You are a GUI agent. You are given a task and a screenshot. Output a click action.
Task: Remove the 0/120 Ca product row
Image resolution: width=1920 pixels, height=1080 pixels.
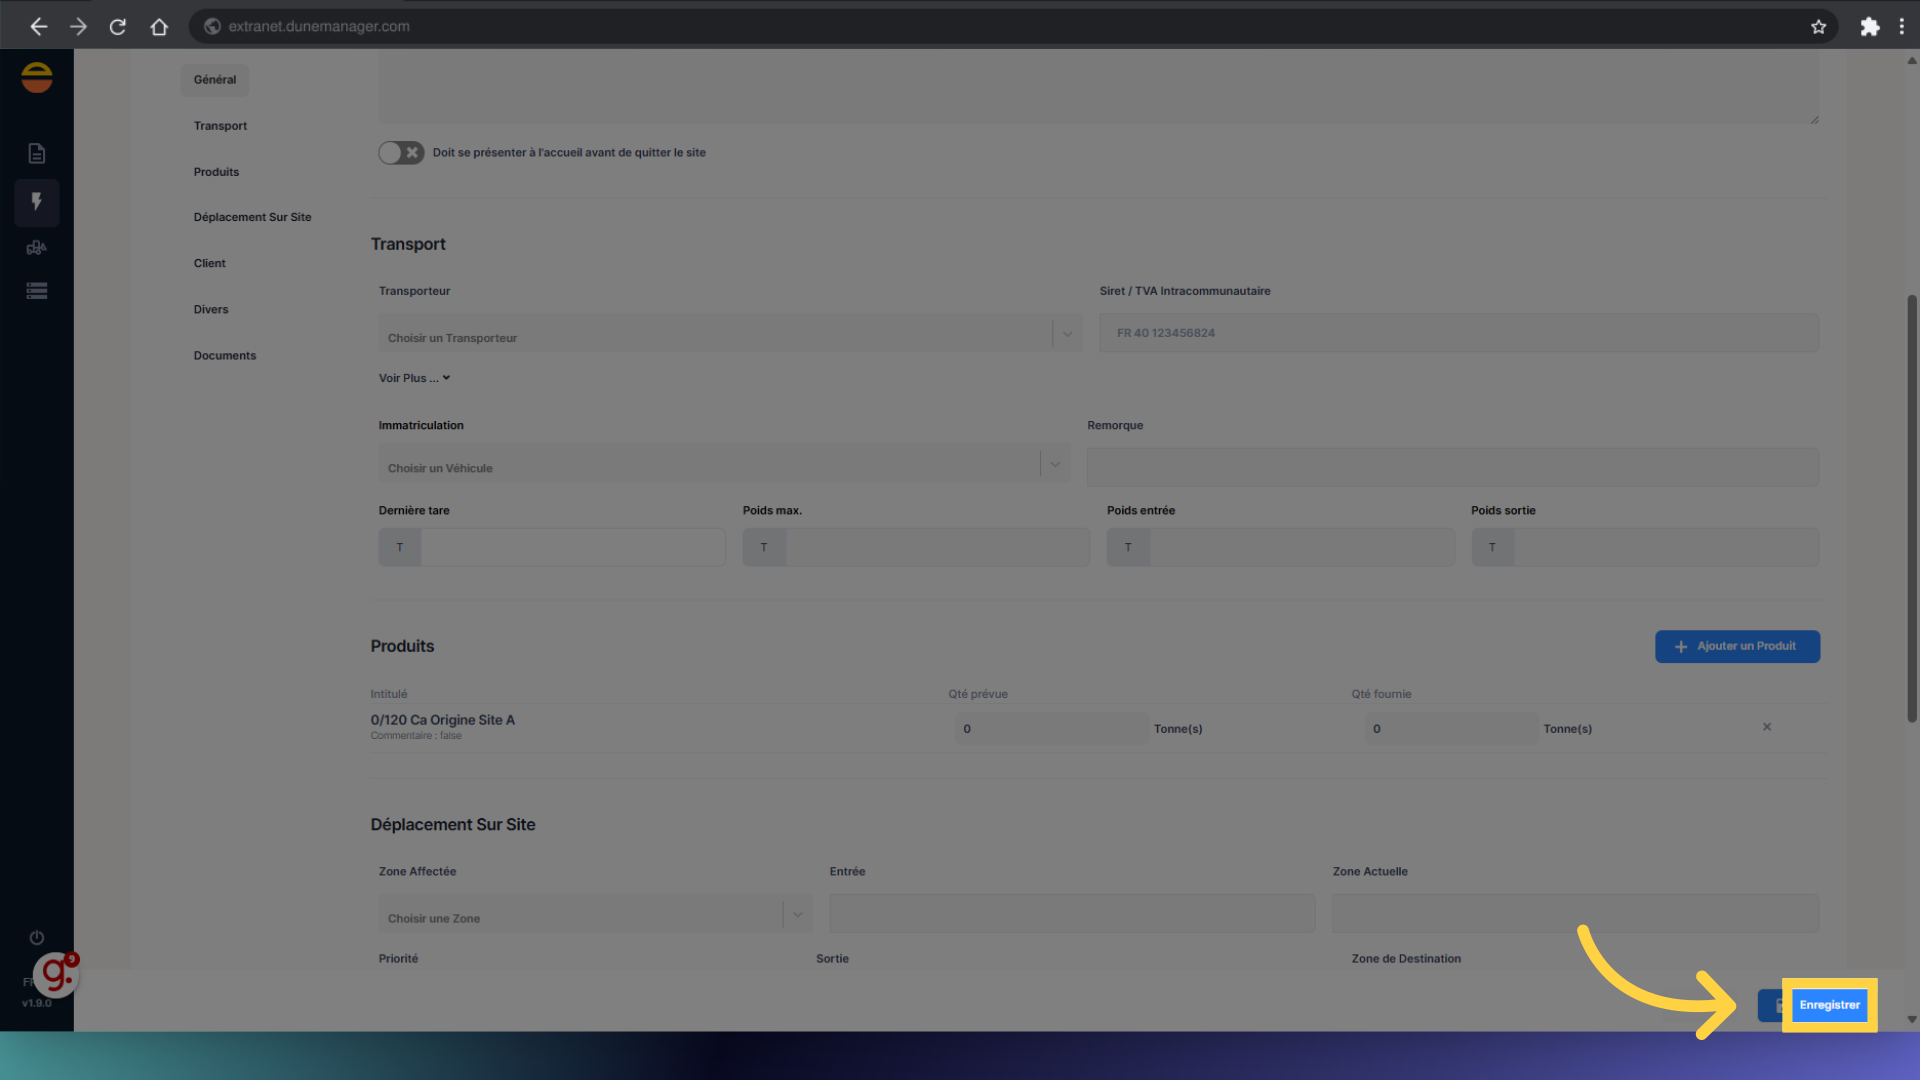pyautogui.click(x=1767, y=727)
